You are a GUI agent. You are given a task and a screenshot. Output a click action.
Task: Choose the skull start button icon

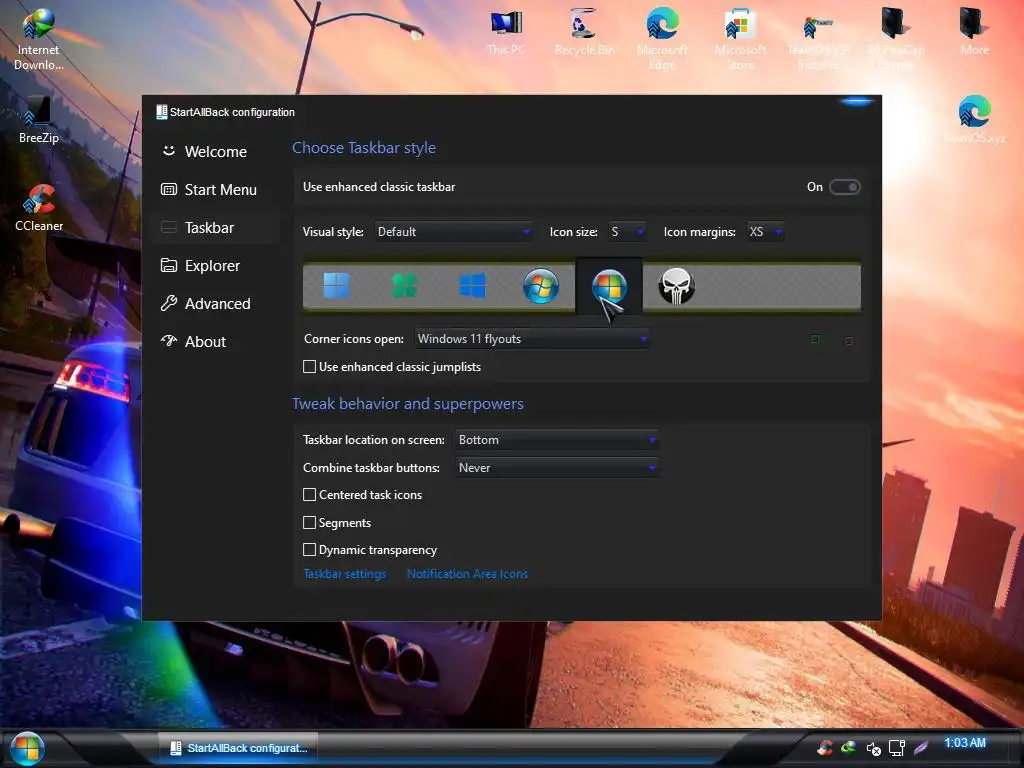click(x=676, y=286)
